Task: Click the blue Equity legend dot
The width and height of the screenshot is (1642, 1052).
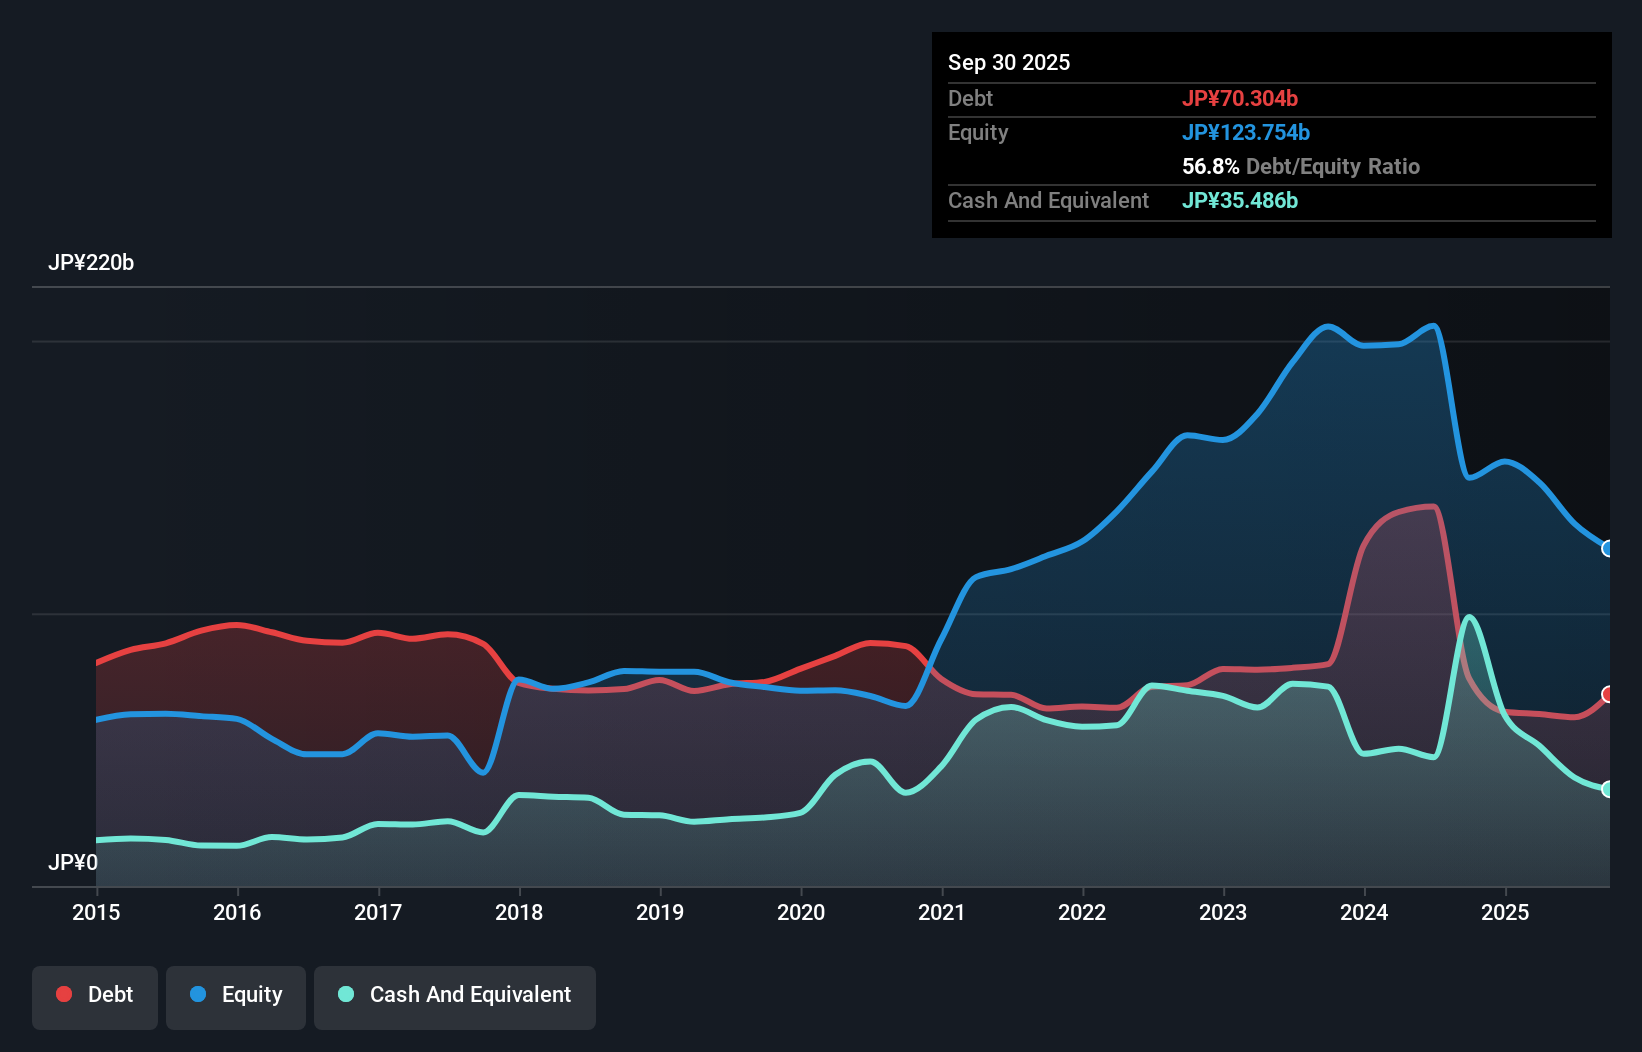Action: [x=198, y=994]
